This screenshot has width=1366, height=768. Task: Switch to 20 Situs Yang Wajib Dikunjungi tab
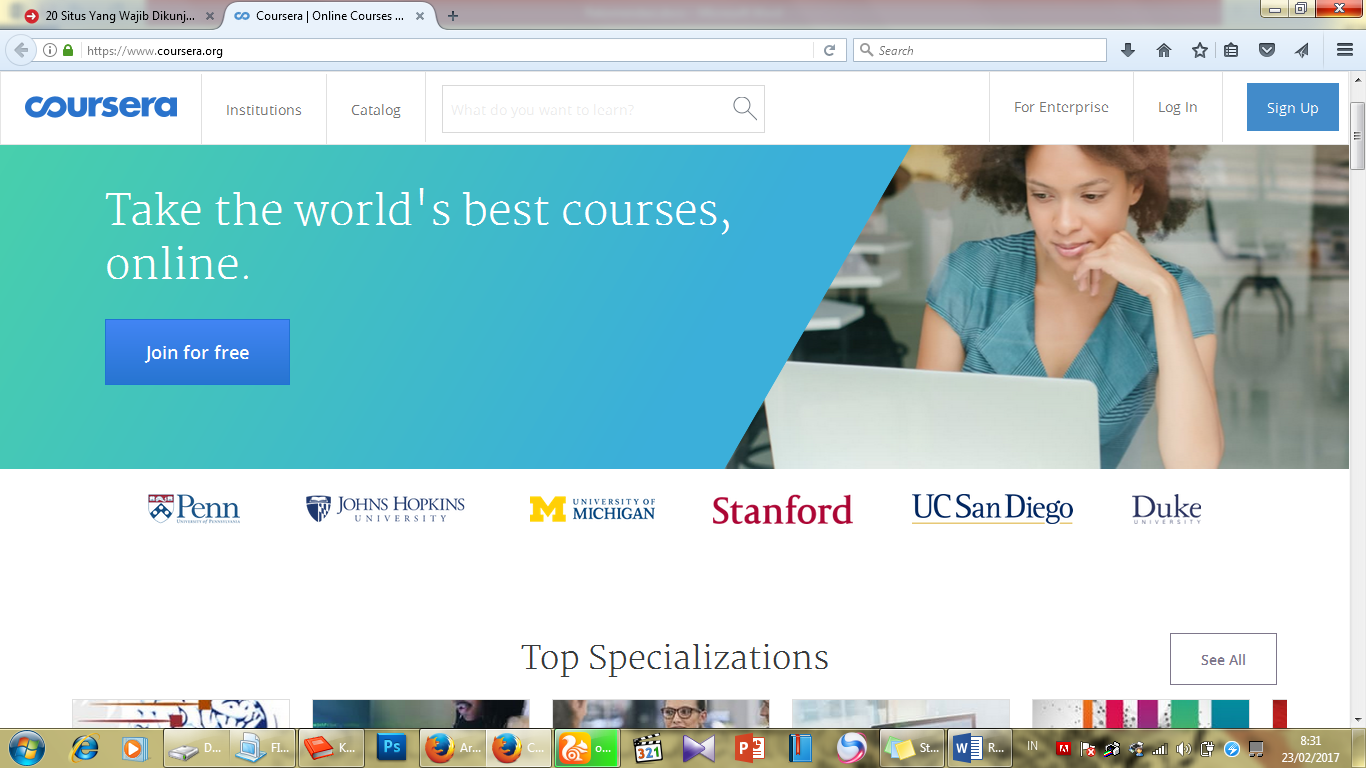click(x=120, y=16)
